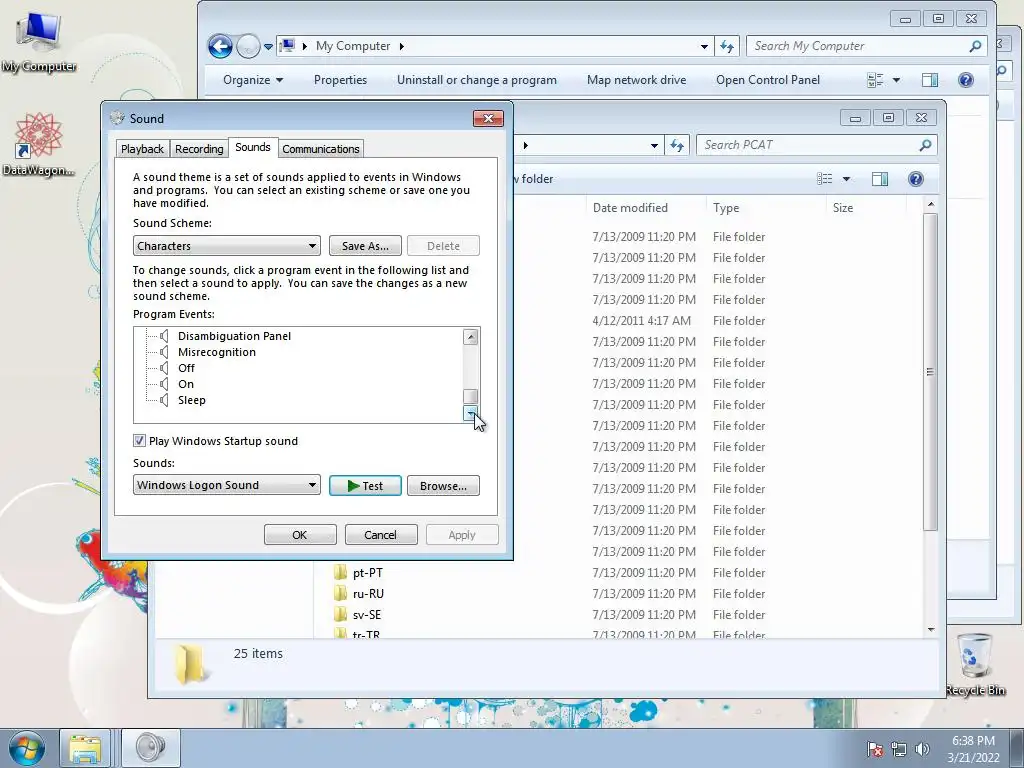Switch to the Recording tab

199,149
